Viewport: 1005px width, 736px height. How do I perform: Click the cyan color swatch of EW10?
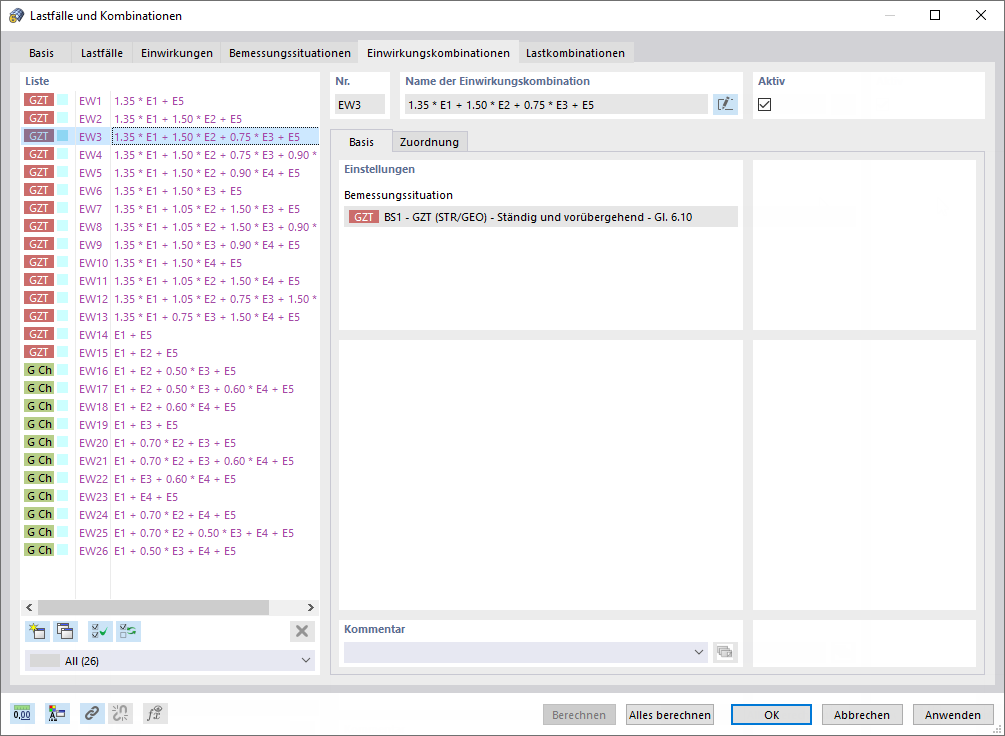point(62,262)
